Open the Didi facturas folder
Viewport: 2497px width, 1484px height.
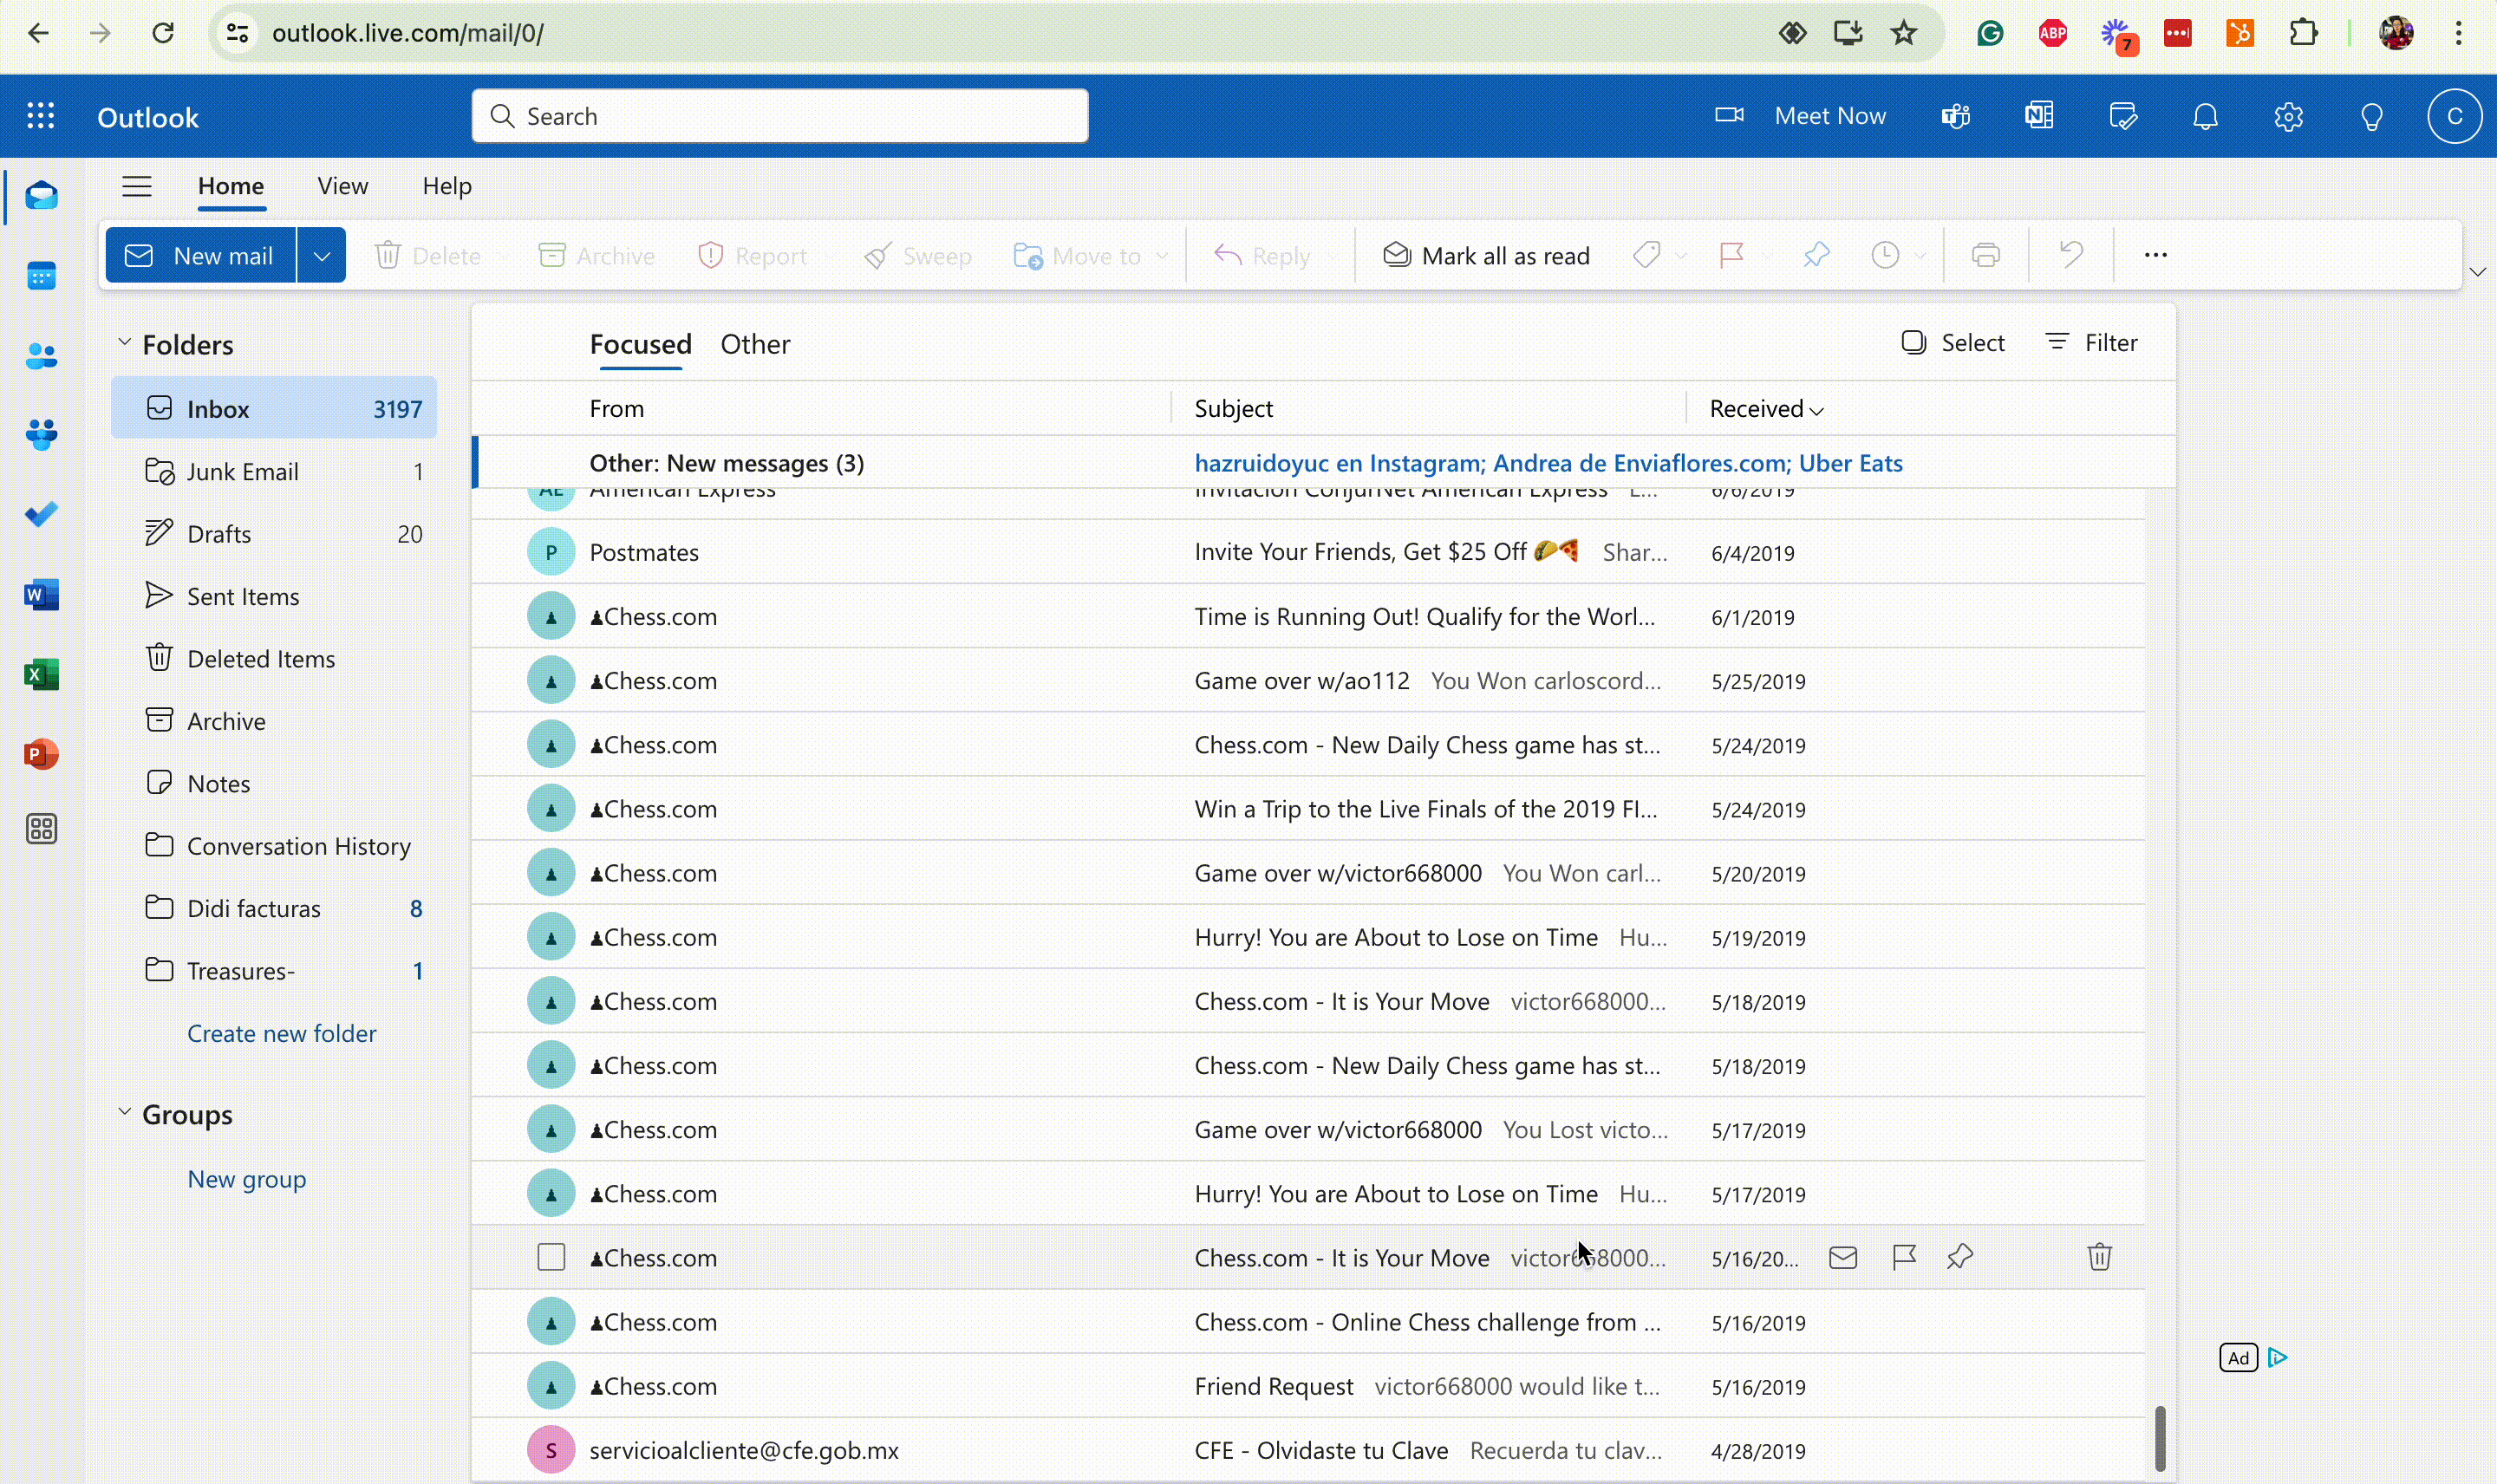coord(274,908)
